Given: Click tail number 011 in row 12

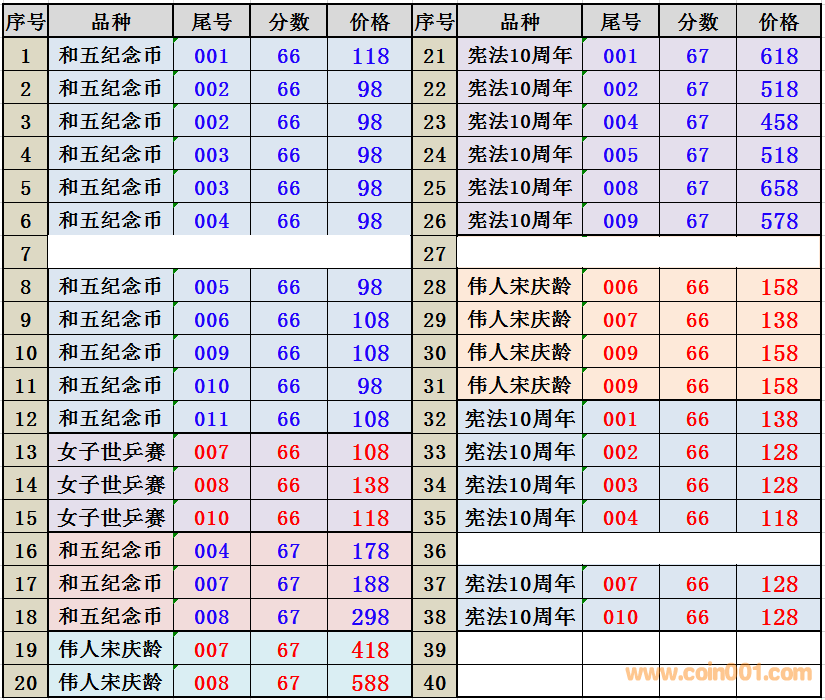Looking at the screenshot, I should (211, 419).
